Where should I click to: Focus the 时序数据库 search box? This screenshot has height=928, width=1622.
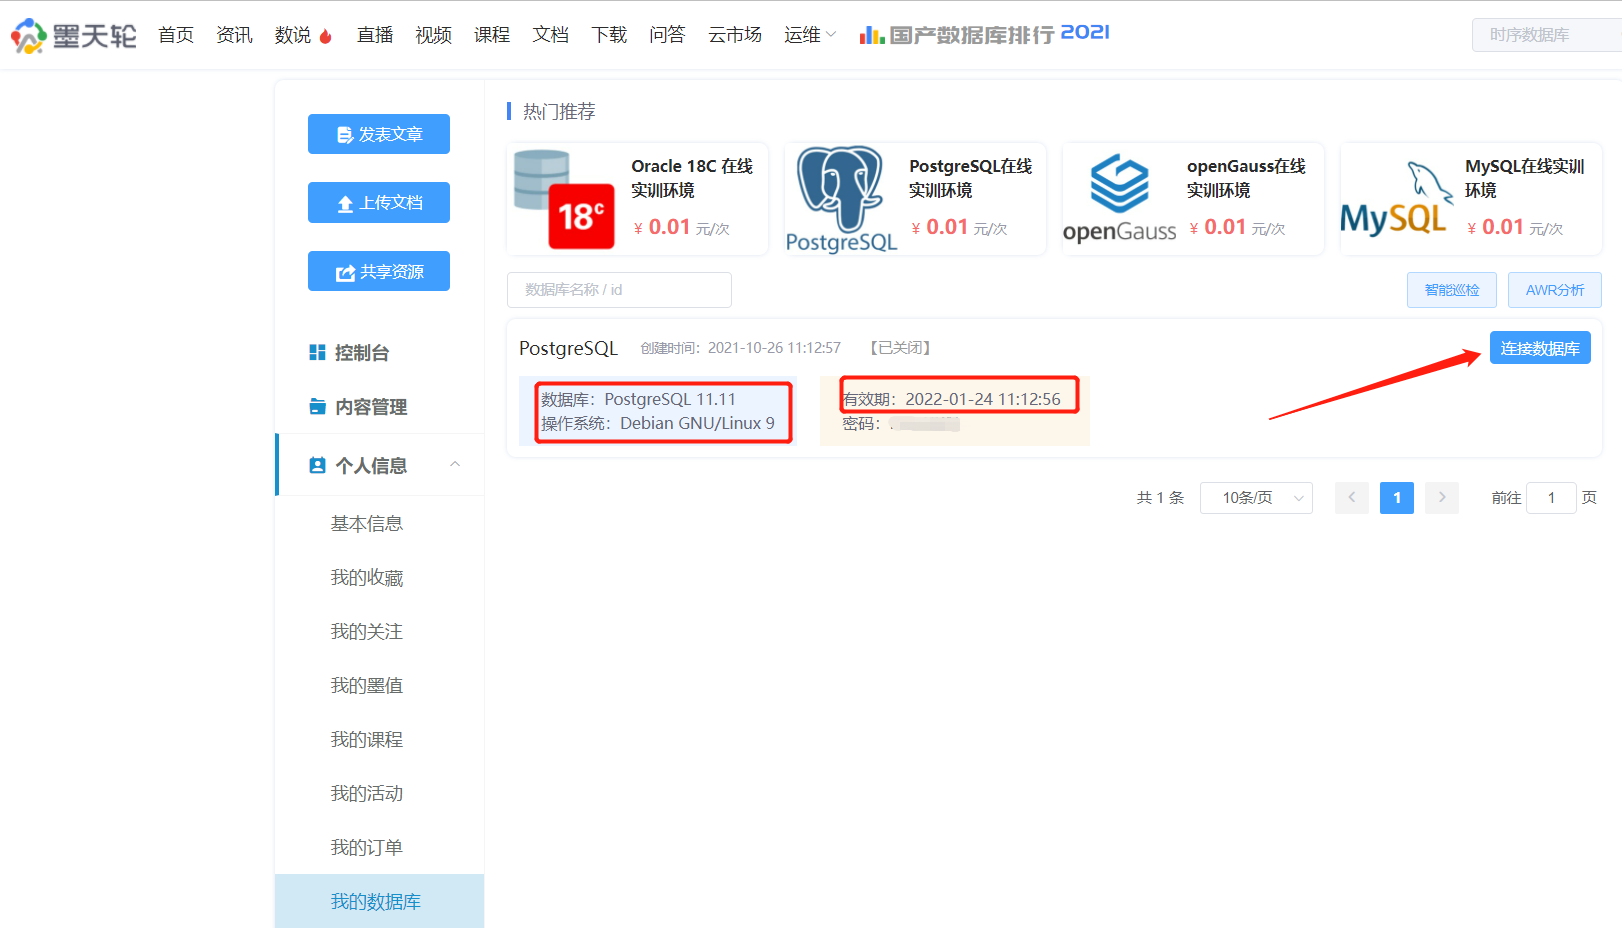1546,35
